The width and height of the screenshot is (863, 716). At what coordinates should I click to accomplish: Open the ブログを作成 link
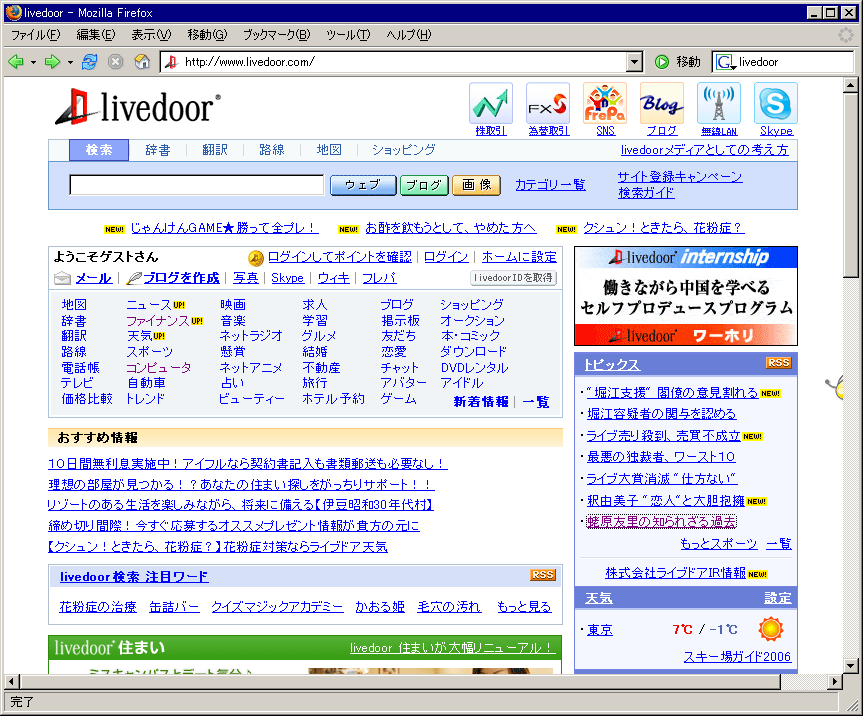pyautogui.click(x=182, y=278)
